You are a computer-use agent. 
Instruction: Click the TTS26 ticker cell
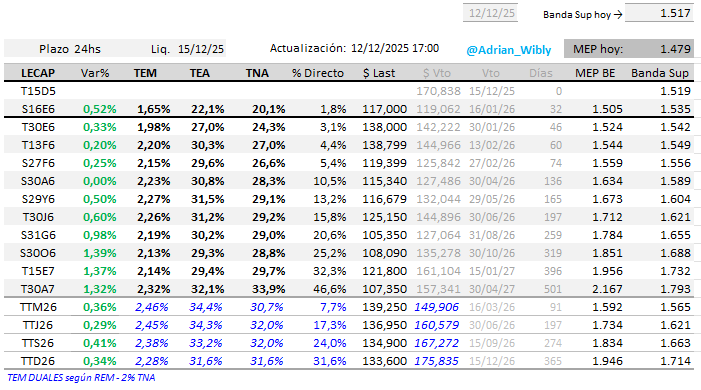pos(38,343)
